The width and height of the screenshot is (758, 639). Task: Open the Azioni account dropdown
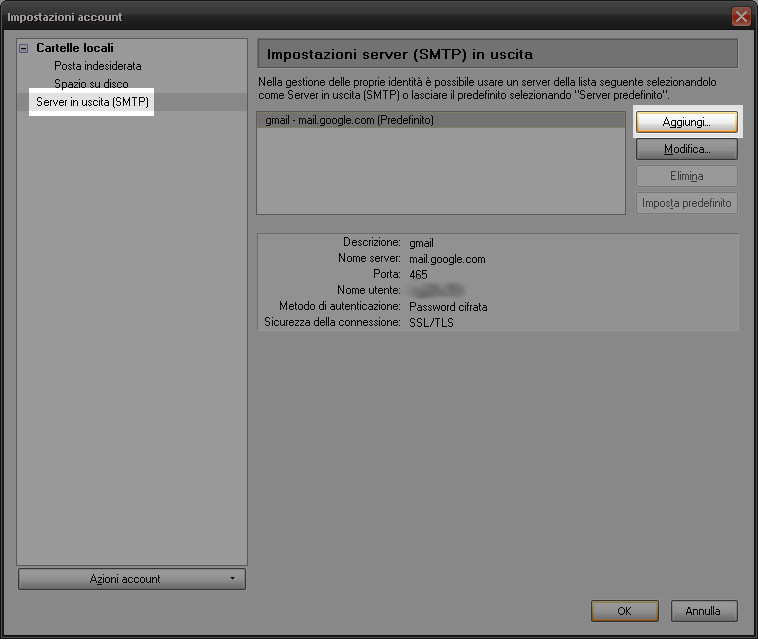pyautogui.click(x=131, y=579)
